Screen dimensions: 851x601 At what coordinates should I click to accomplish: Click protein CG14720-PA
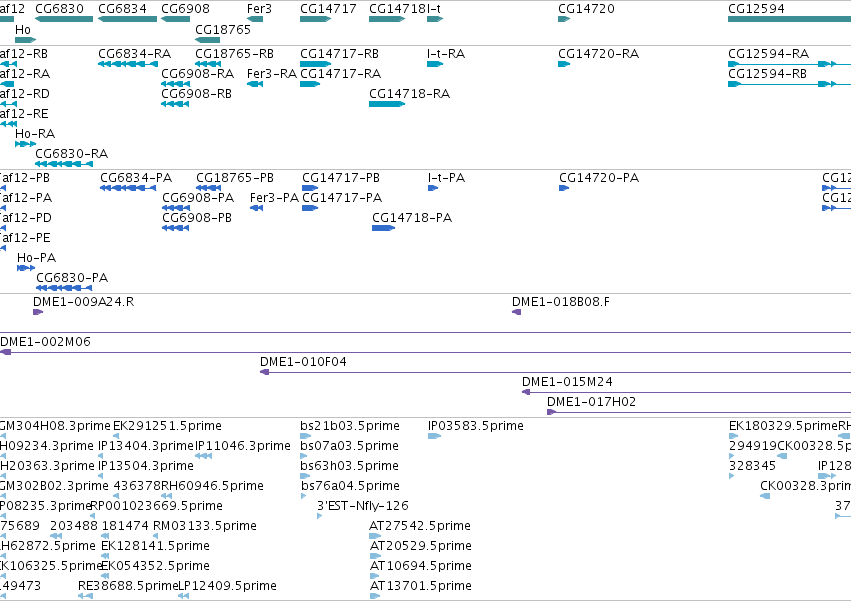(x=564, y=188)
